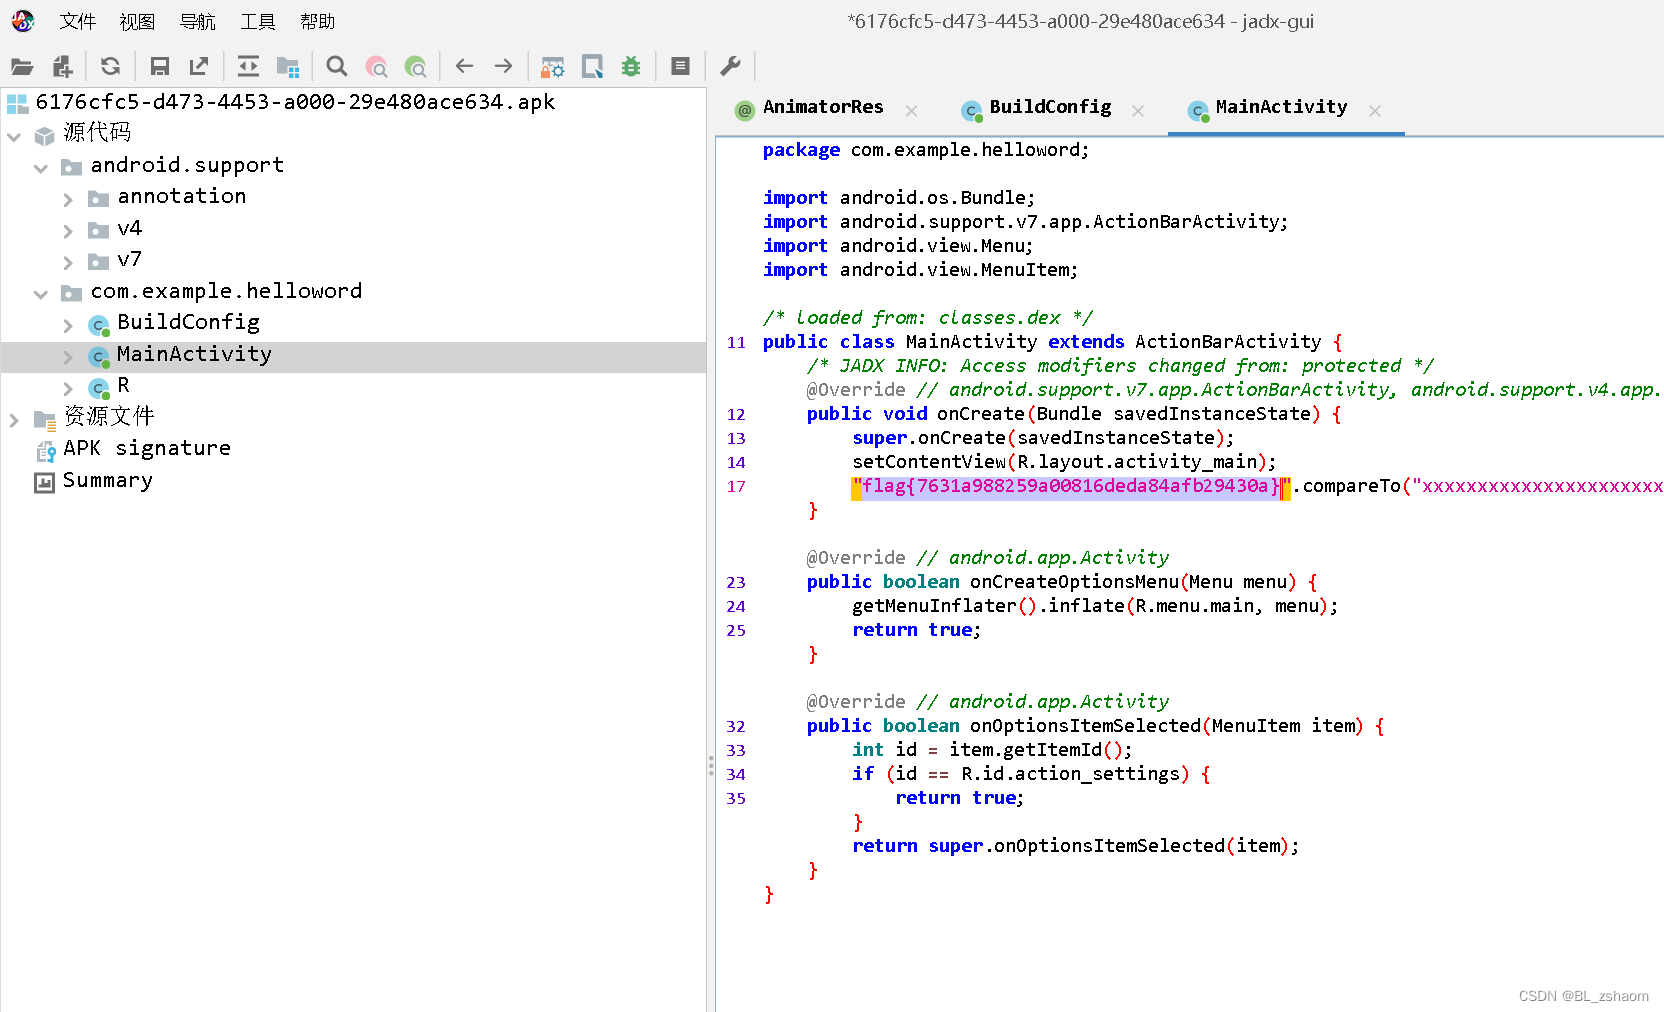Open BuildConfig class from tree
The height and width of the screenshot is (1012, 1664).
point(188,322)
